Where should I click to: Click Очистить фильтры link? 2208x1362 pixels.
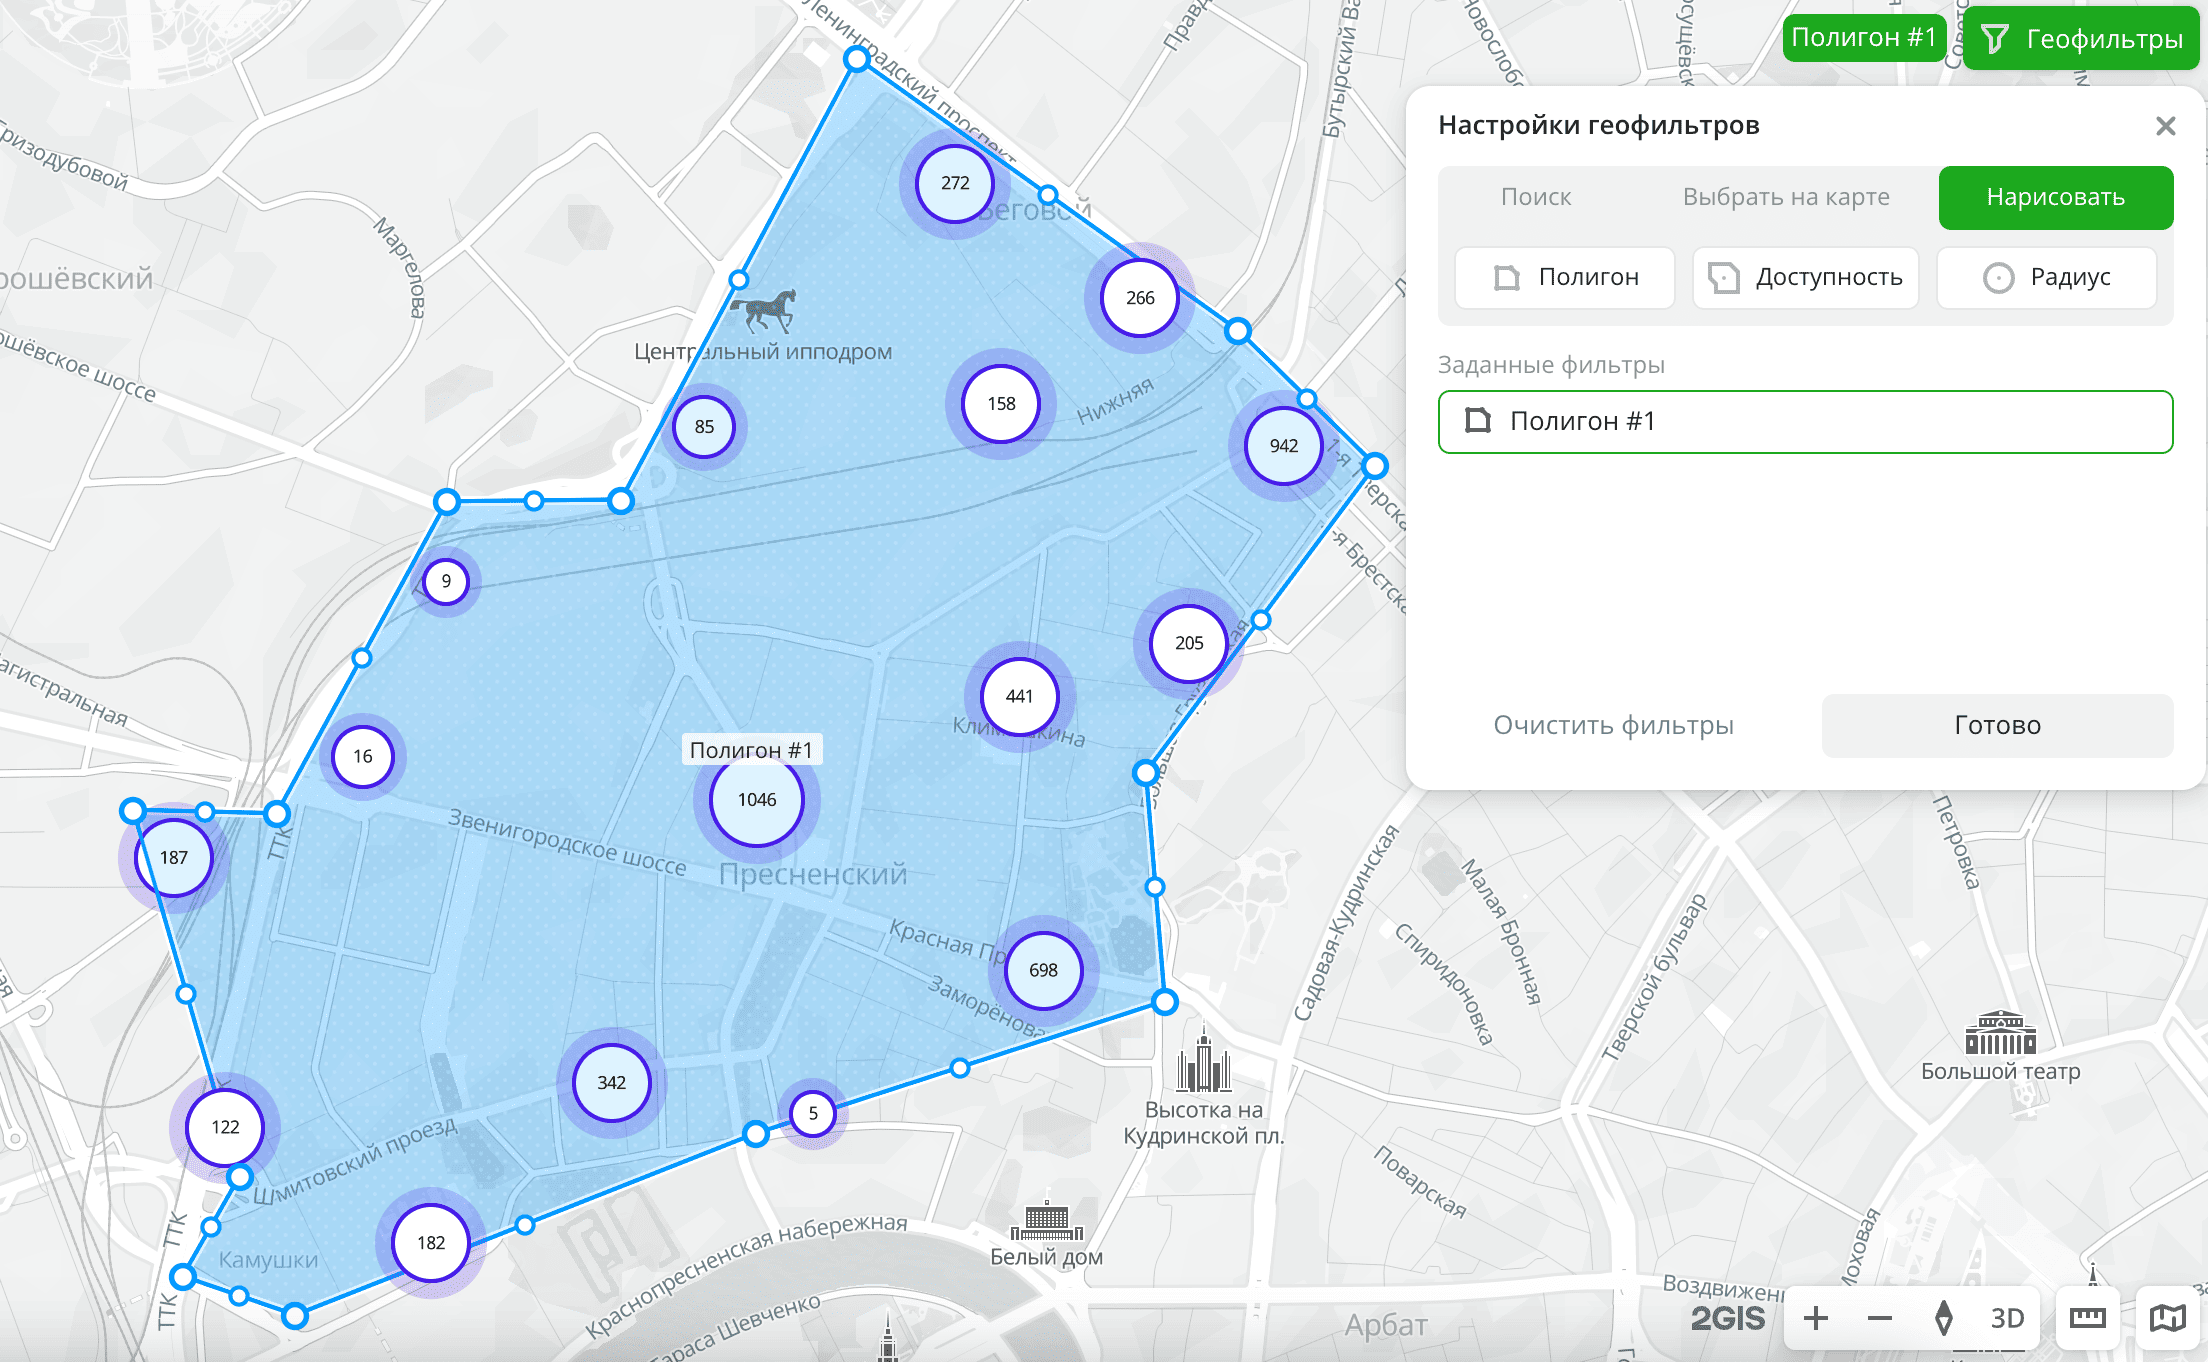coord(1613,726)
